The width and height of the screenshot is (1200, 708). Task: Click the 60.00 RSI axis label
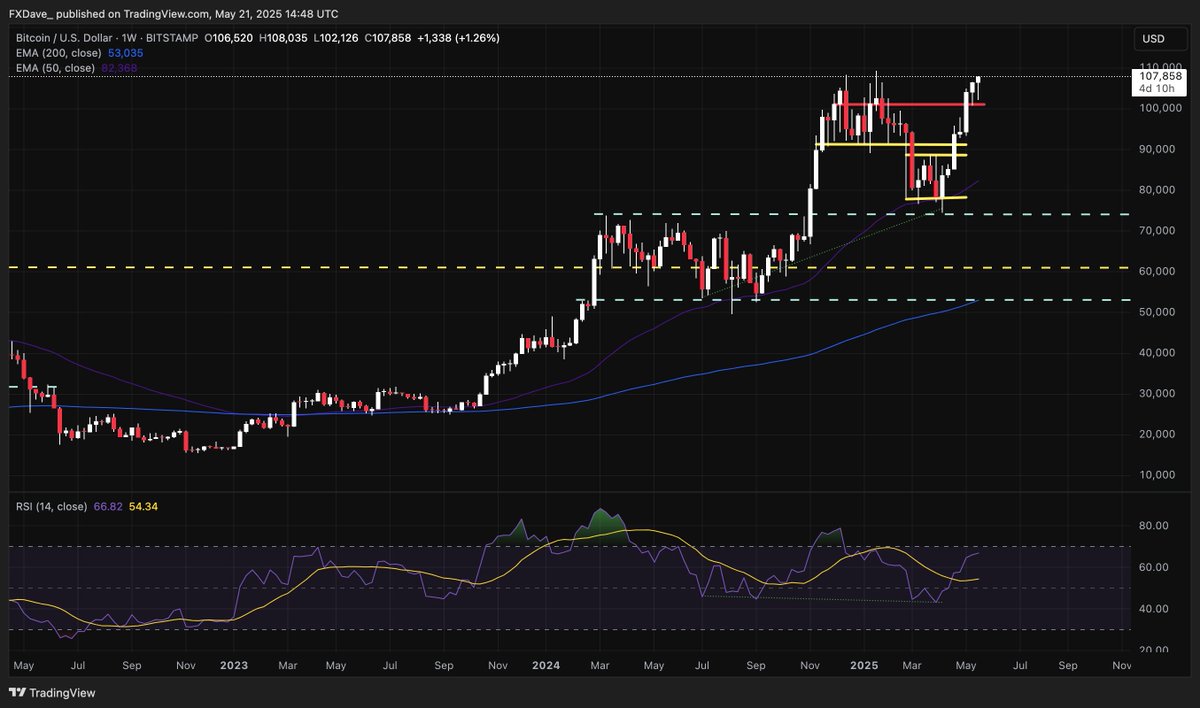coord(1155,567)
